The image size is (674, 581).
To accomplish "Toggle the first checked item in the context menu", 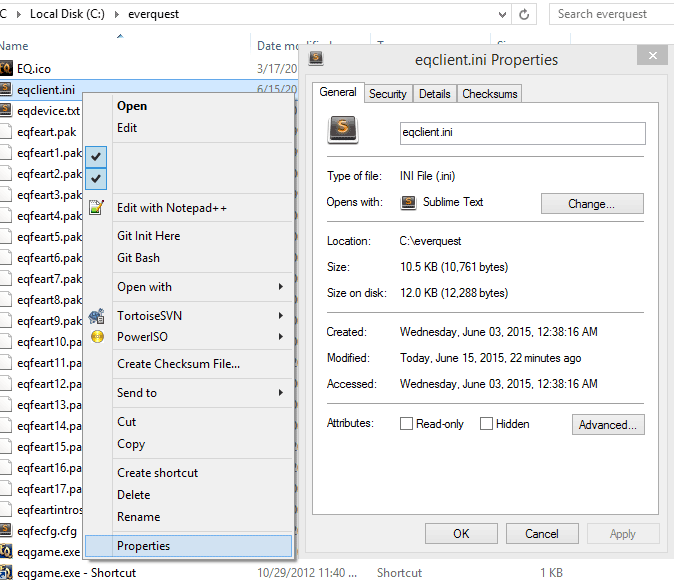I will (x=96, y=157).
